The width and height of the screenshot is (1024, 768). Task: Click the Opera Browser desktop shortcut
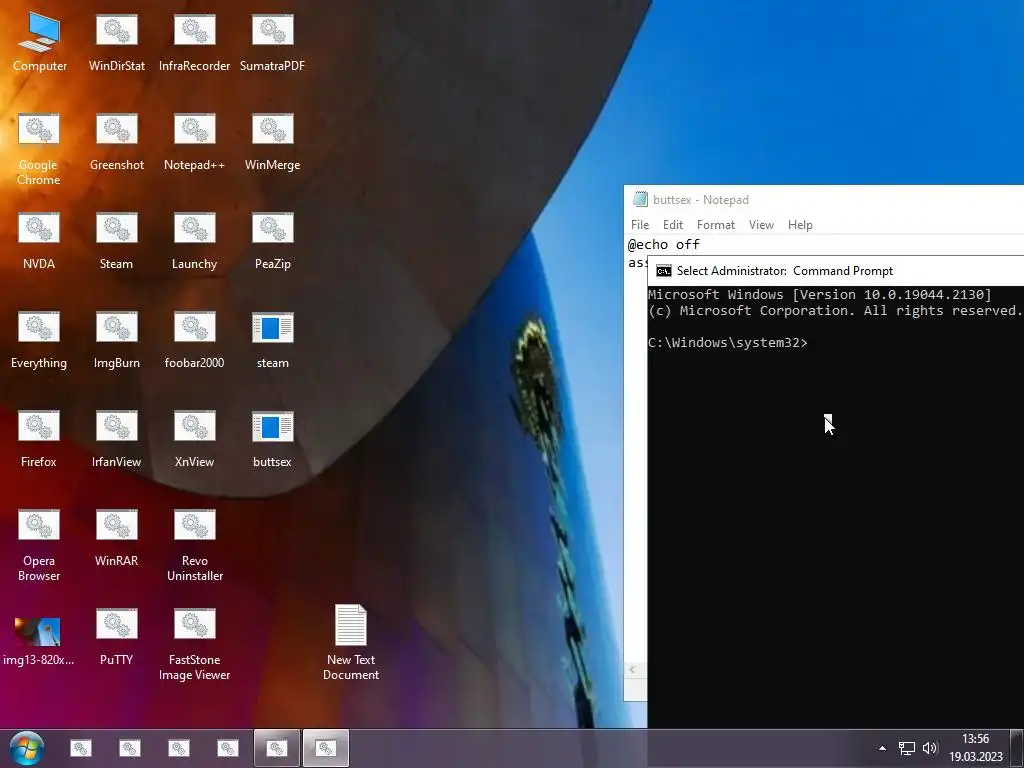(x=39, y=545)
